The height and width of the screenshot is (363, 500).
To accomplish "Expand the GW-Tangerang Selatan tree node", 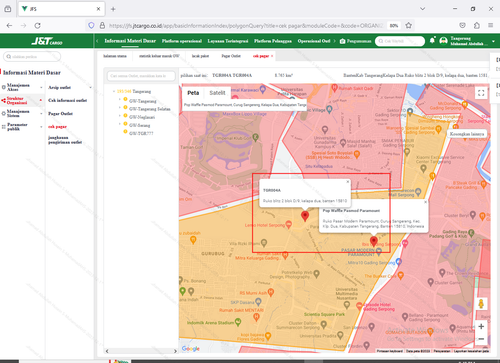I will click(119, 107).
